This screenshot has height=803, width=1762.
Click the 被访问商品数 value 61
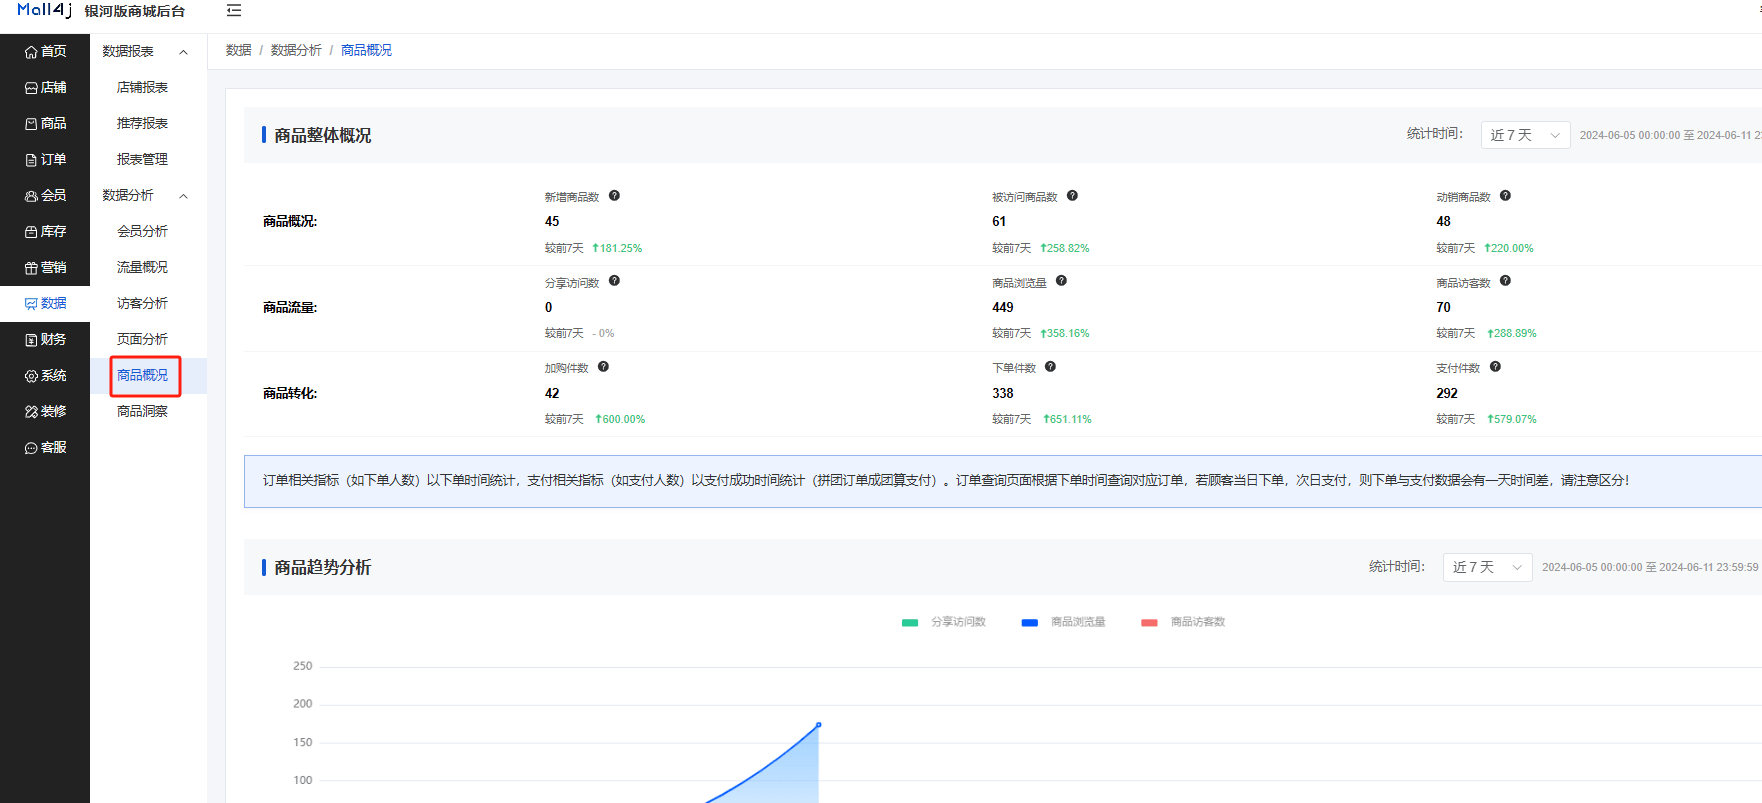click(x=999, y=222)
